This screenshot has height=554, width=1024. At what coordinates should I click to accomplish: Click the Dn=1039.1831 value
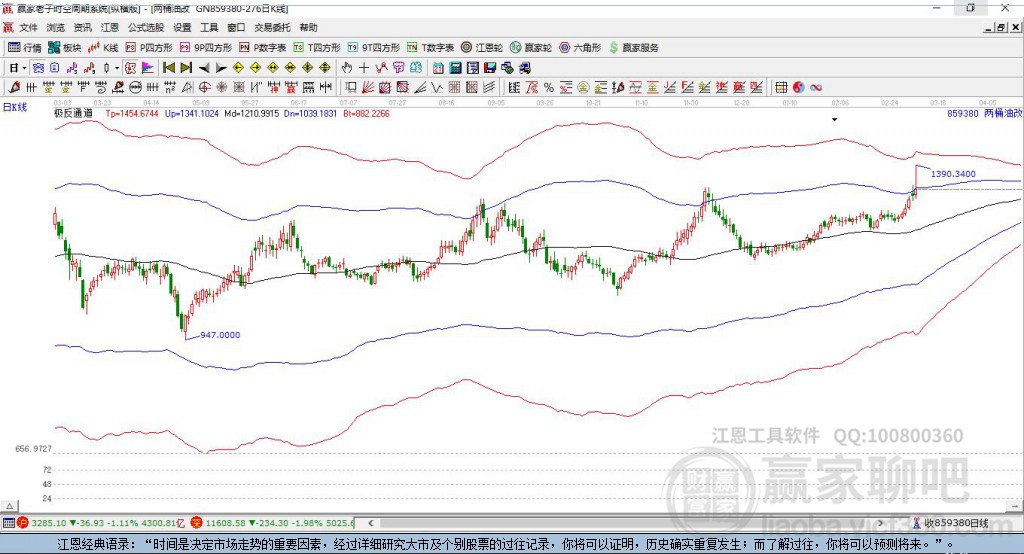coord(311,113)
